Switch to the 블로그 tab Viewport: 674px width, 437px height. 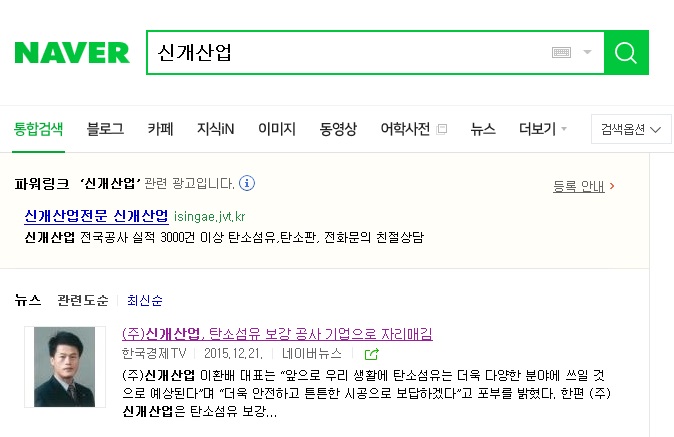point(105,129)
